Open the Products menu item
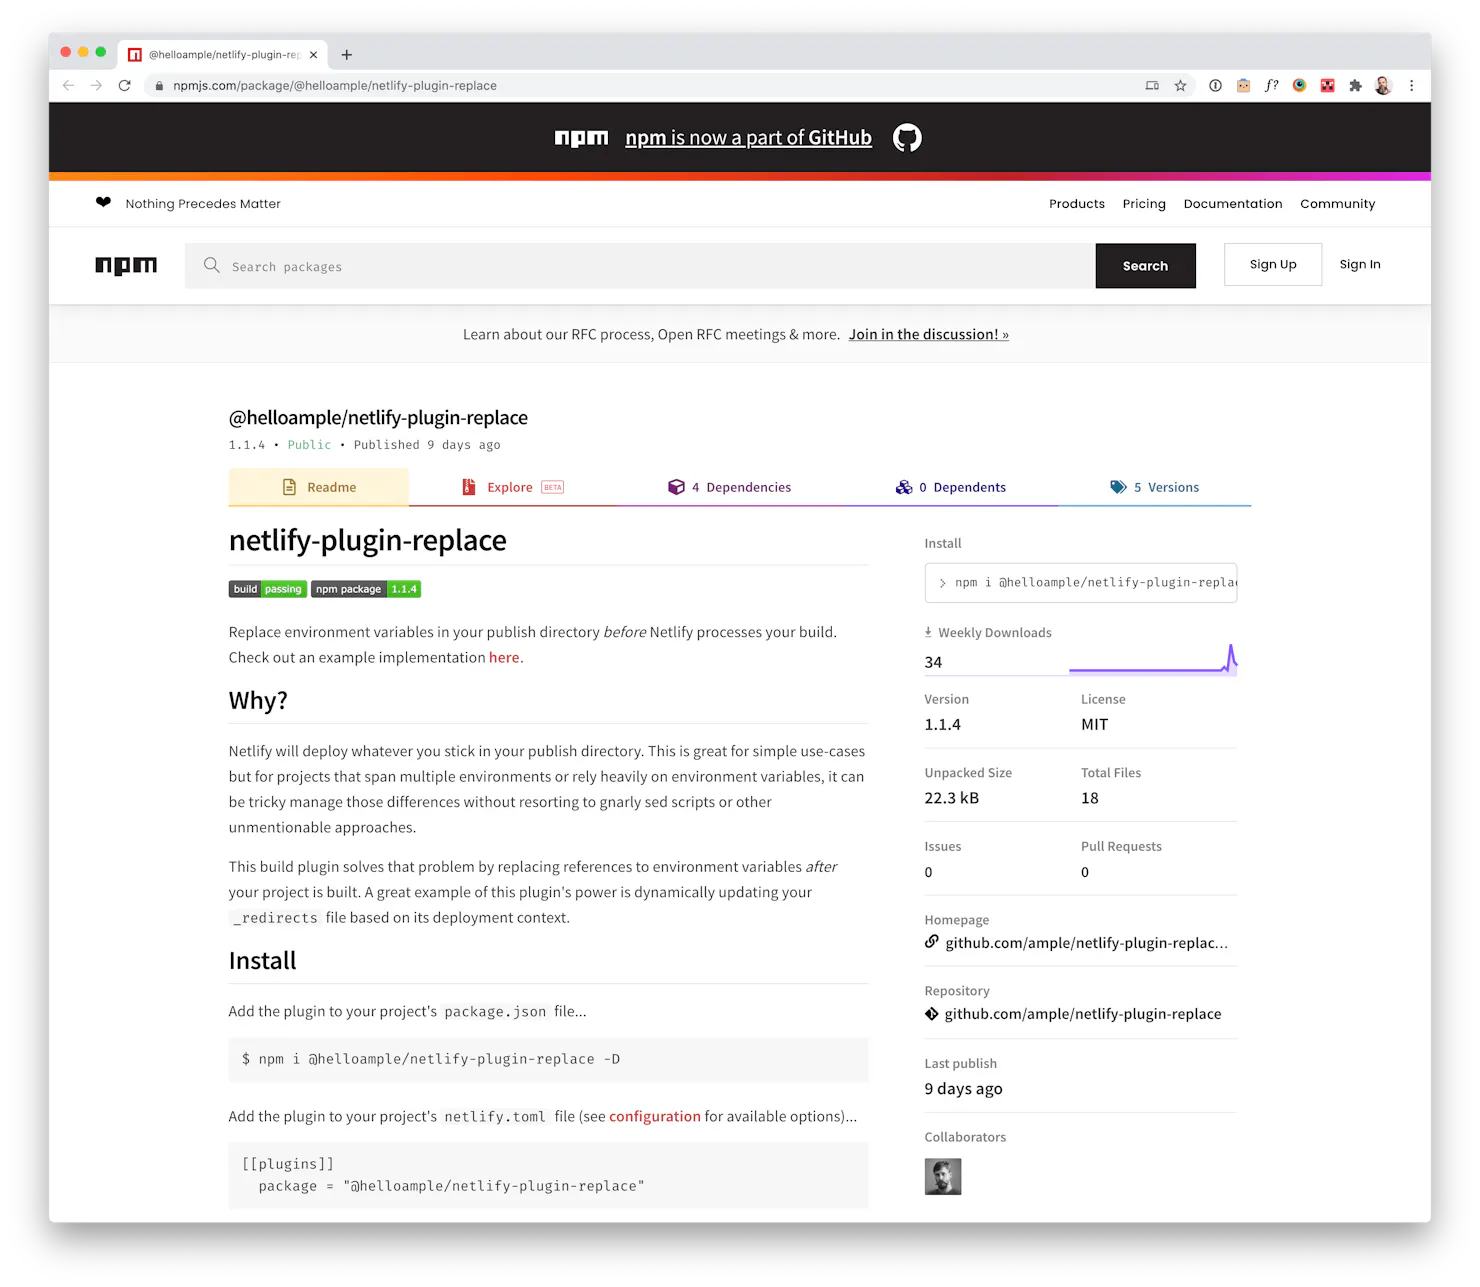The width and height of the screenshot is (1480, 1287). point(1077,204)
